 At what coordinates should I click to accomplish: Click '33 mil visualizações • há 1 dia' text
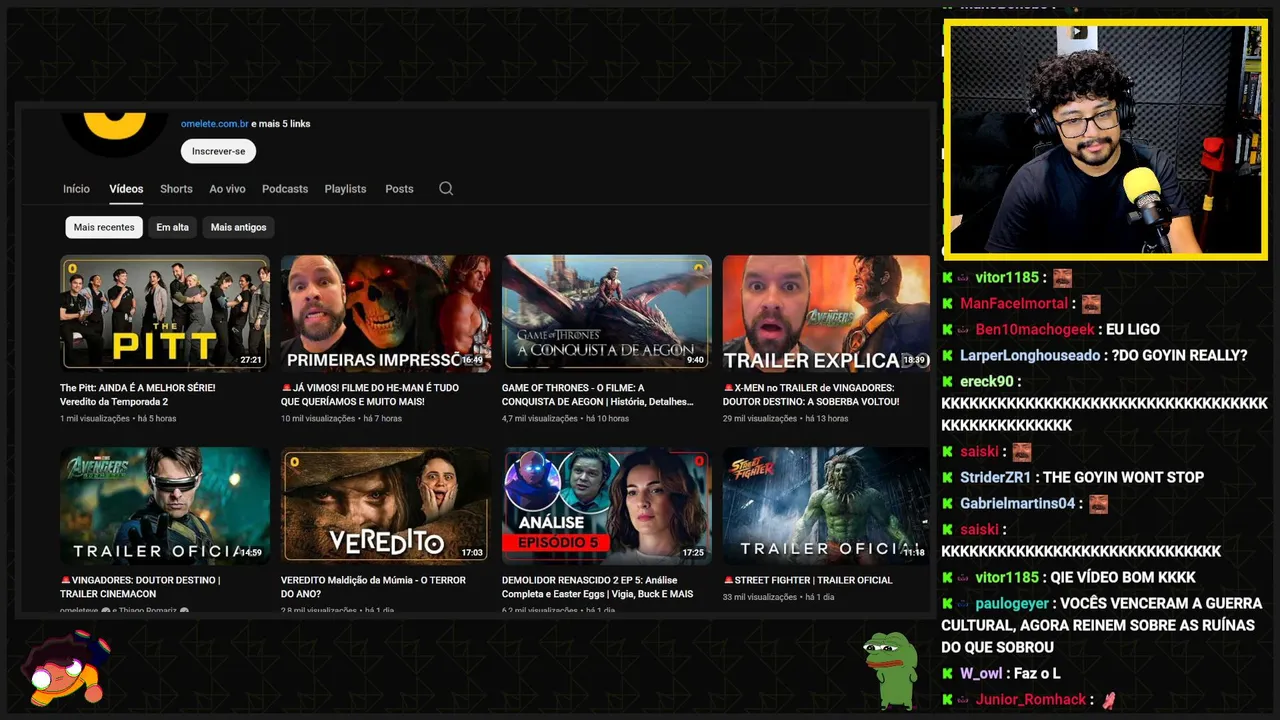[779, 597]
